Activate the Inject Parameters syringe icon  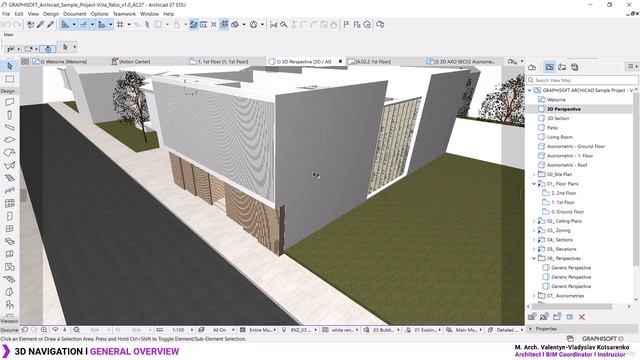pyautogui.click(x=50, y=25)
